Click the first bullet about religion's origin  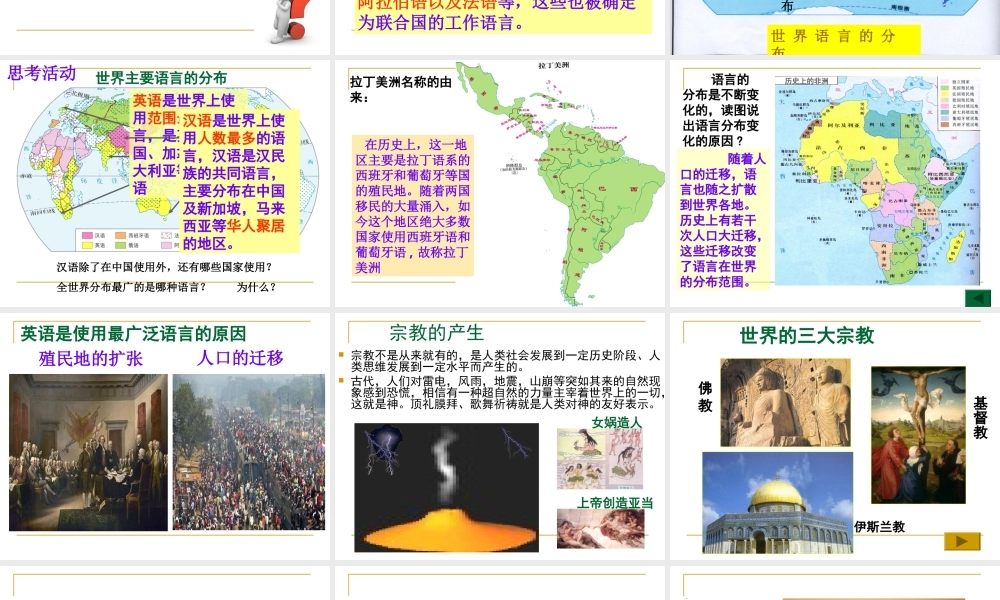pyautogui.click(x=505, y=361)
